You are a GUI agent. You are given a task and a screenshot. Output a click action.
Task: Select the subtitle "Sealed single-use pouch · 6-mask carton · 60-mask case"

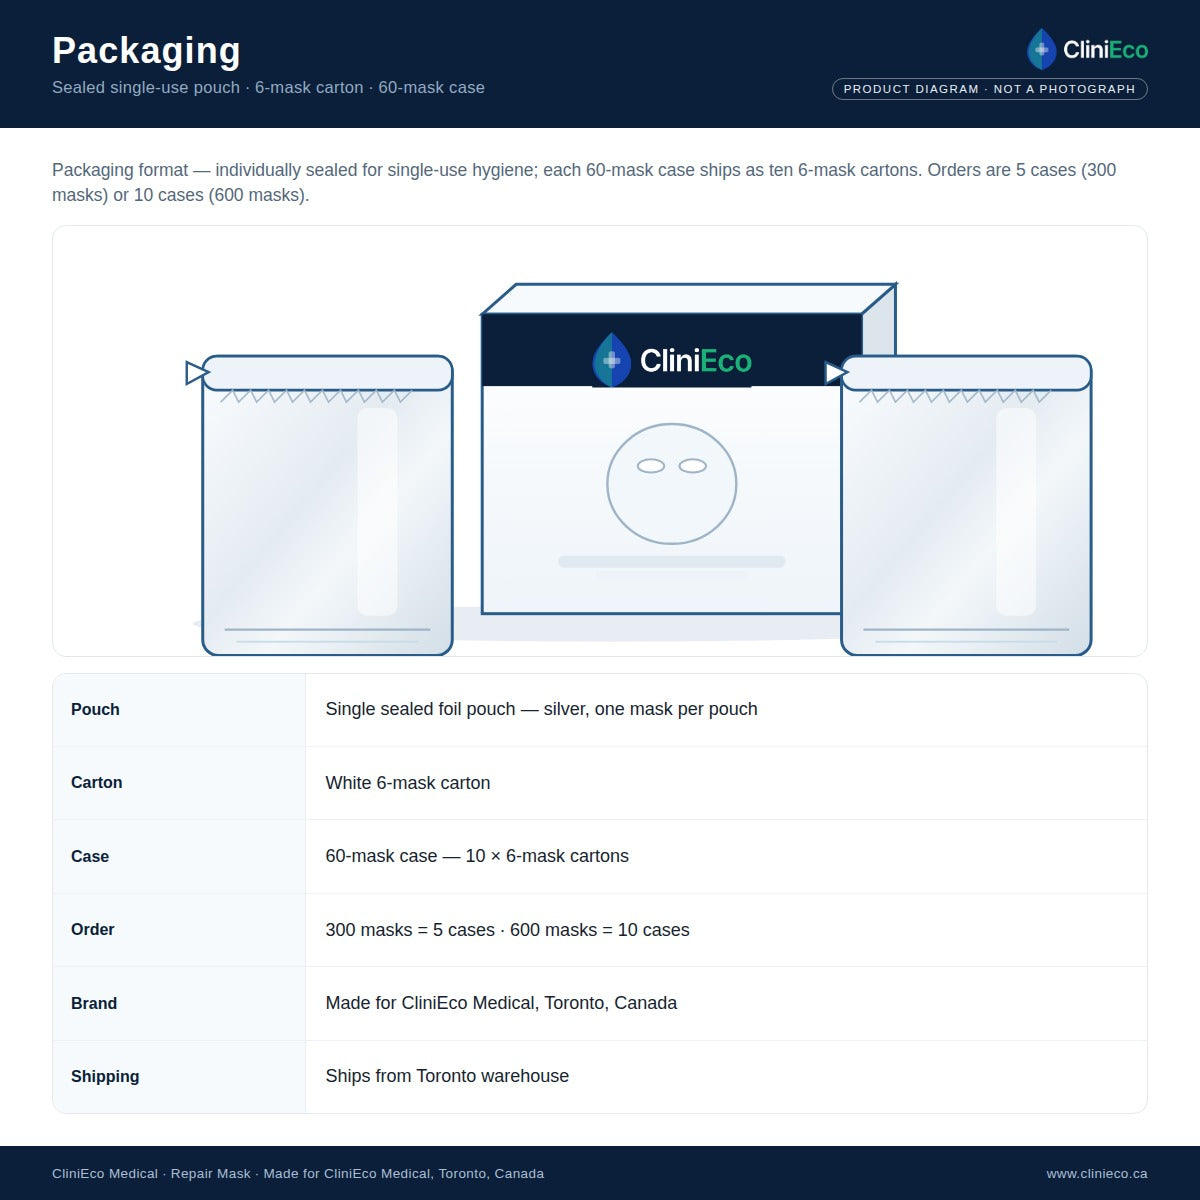[268, 87]
